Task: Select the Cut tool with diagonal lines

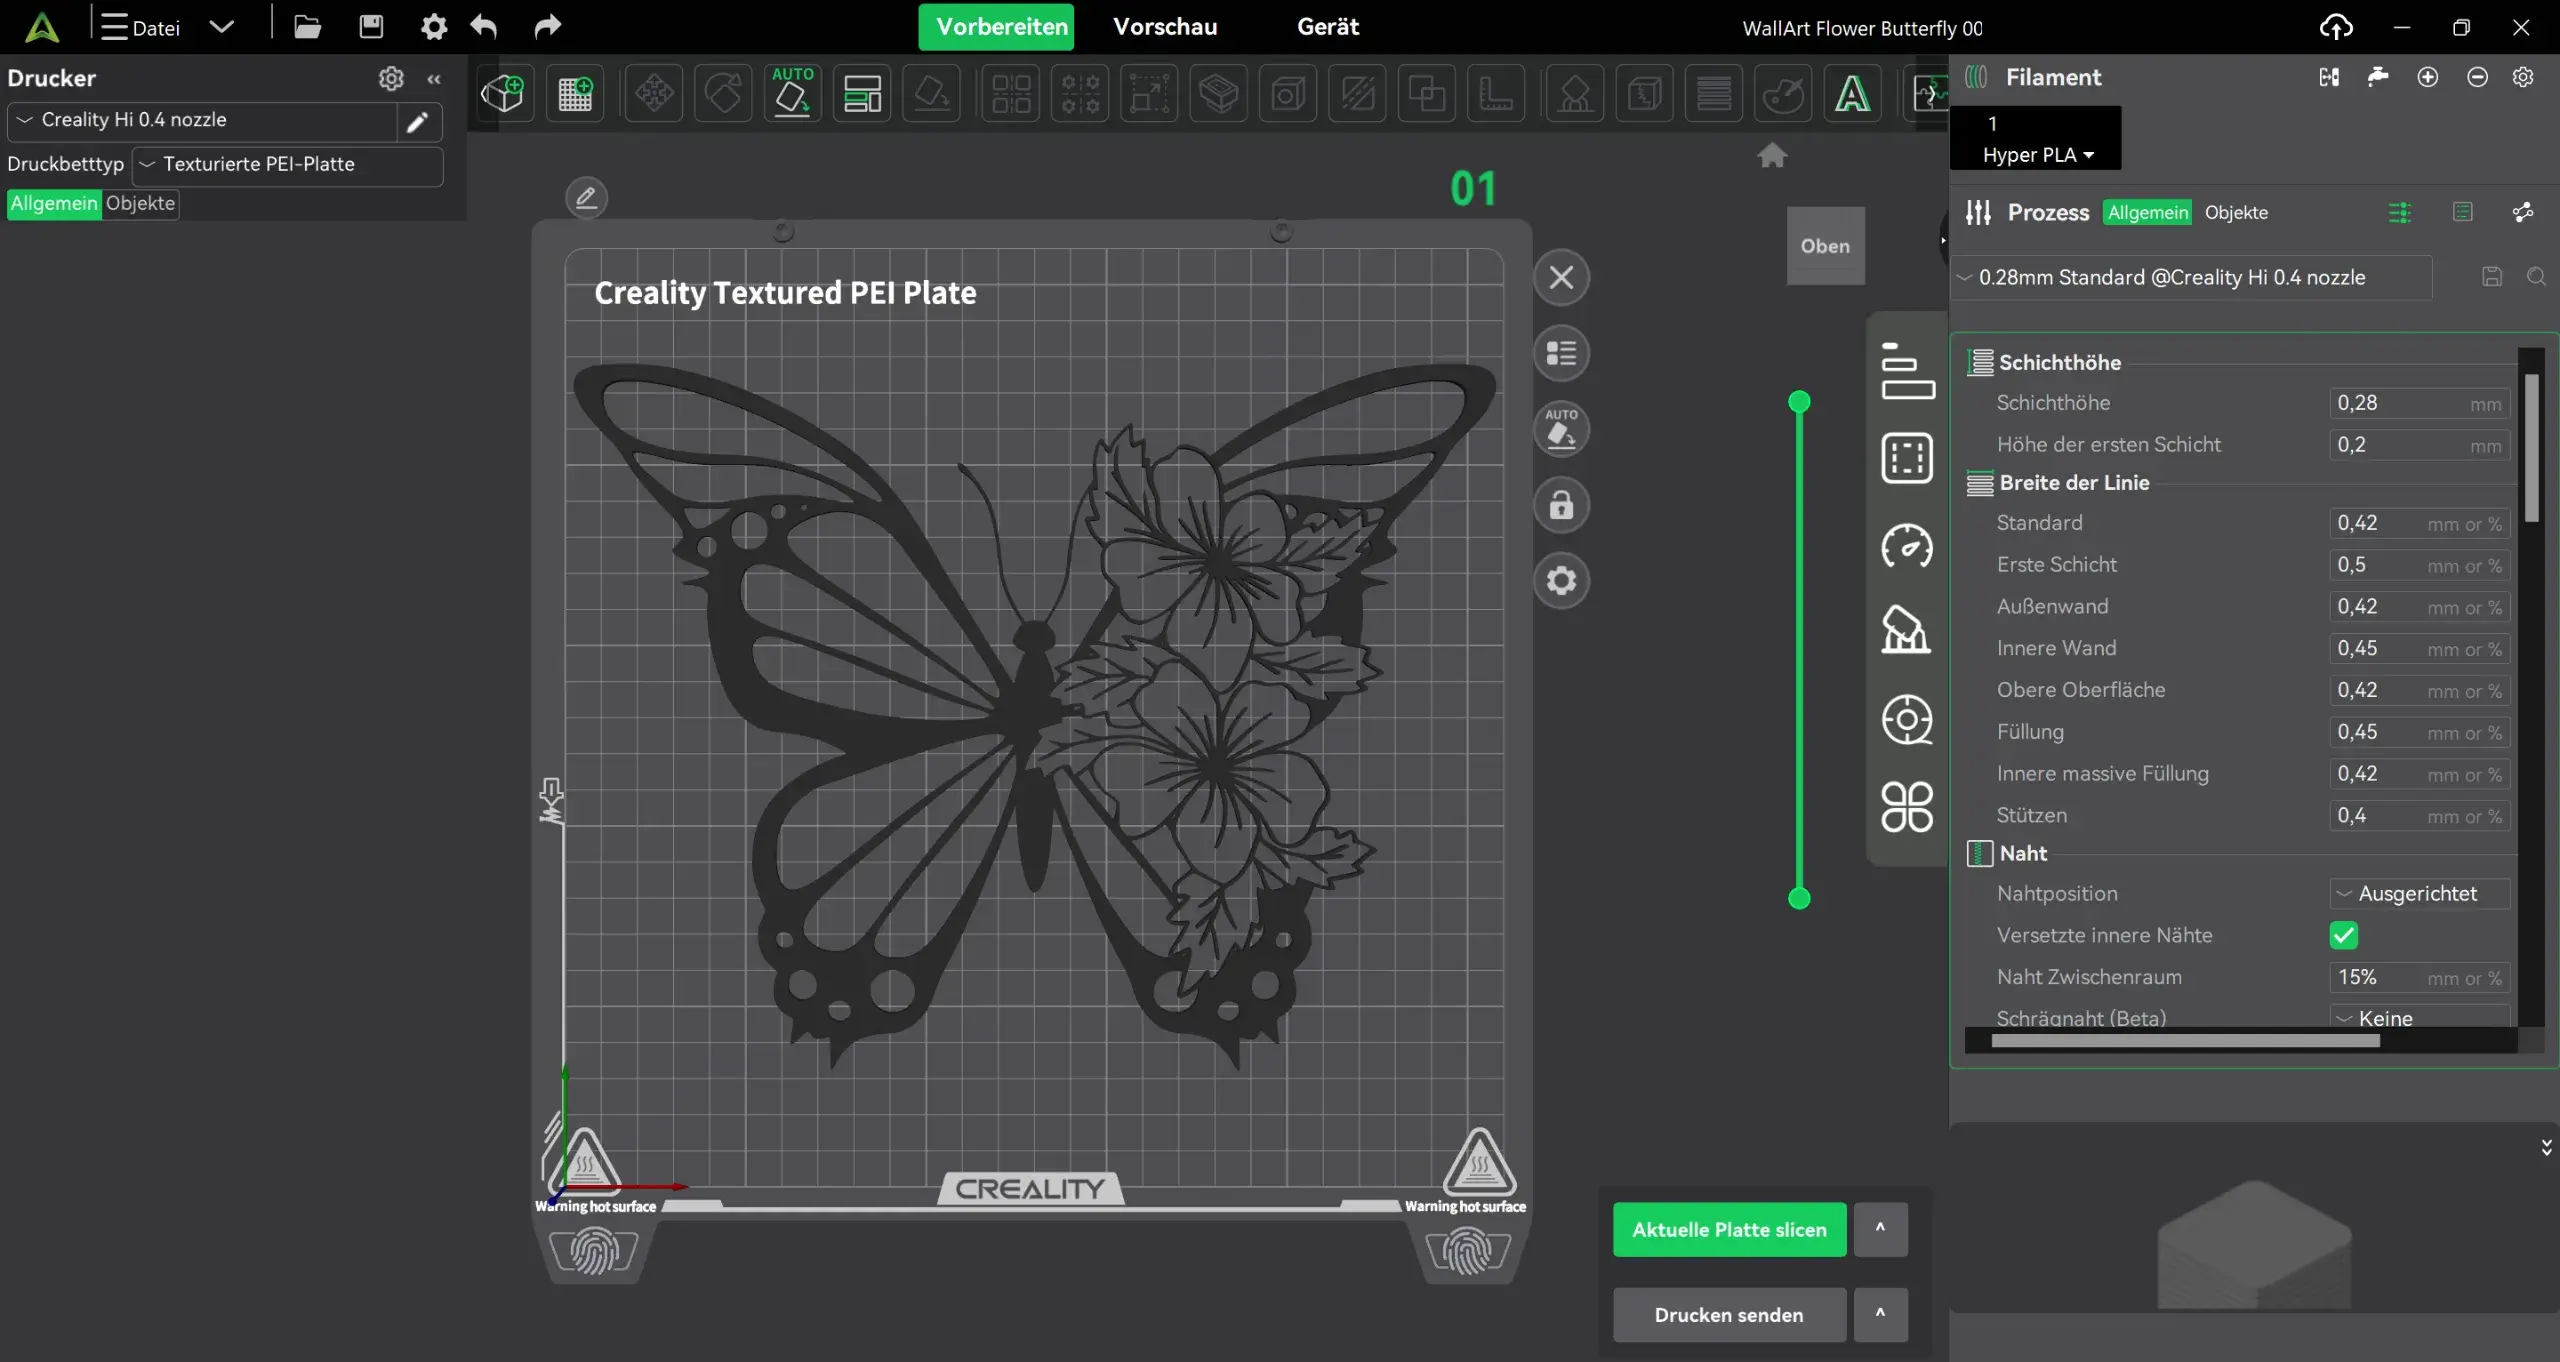Action: [1358, 94]
